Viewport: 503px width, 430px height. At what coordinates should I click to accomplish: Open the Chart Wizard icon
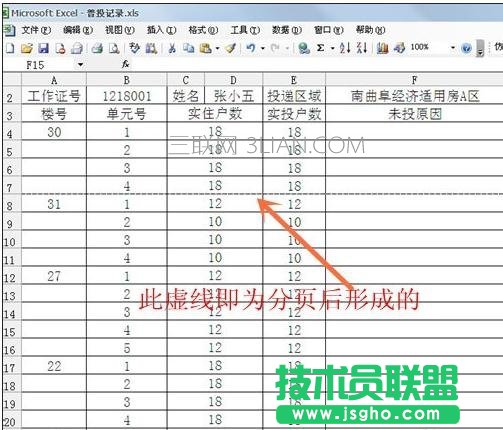coord(382,49)
